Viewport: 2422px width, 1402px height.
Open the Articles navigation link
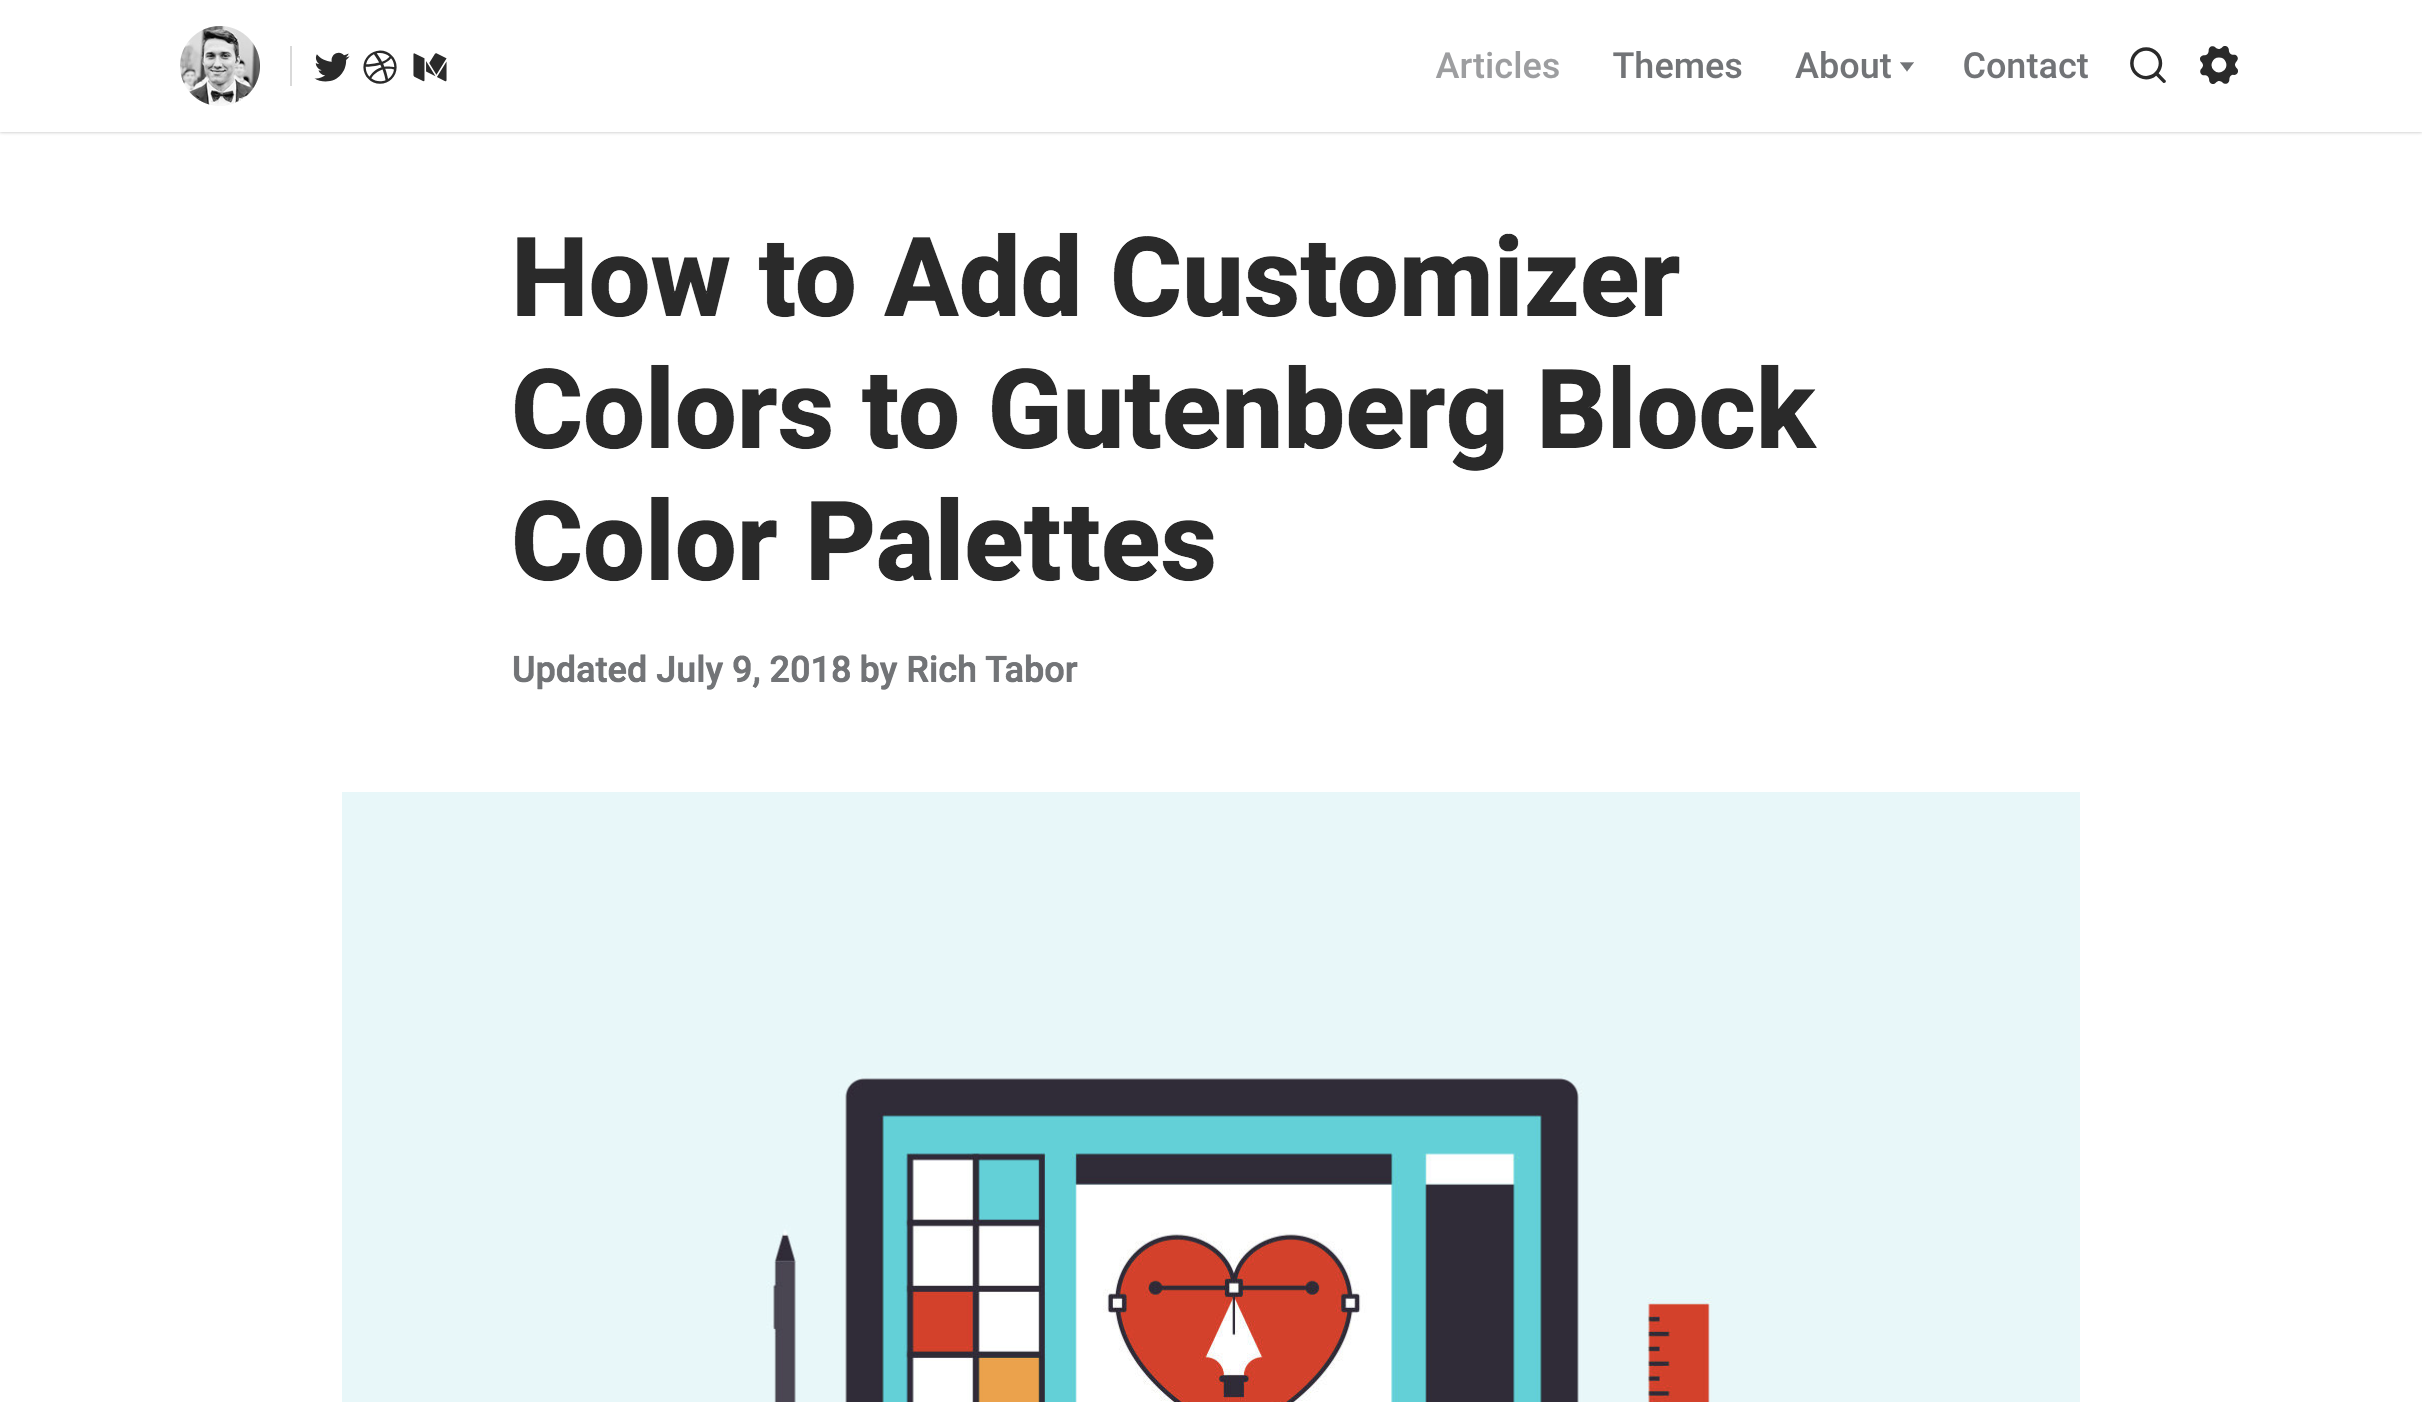(x=1496, y=65)
